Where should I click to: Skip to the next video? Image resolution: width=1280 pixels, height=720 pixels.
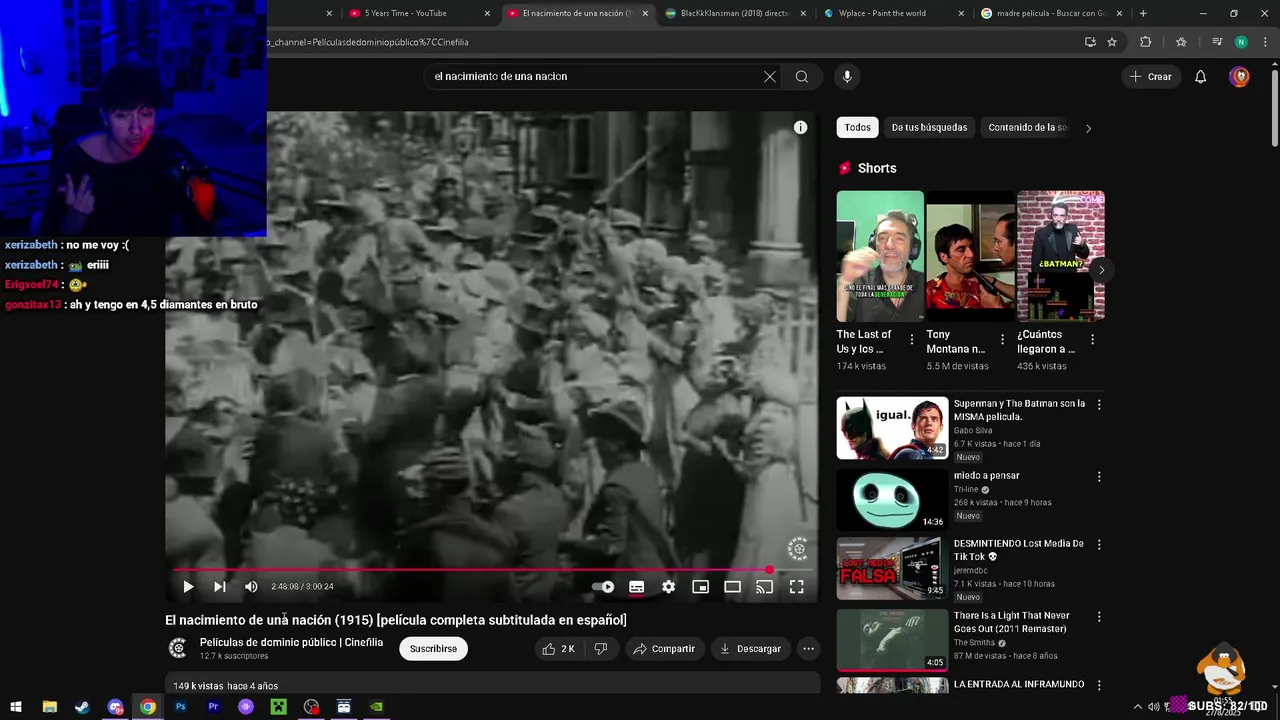pos(220,587)
